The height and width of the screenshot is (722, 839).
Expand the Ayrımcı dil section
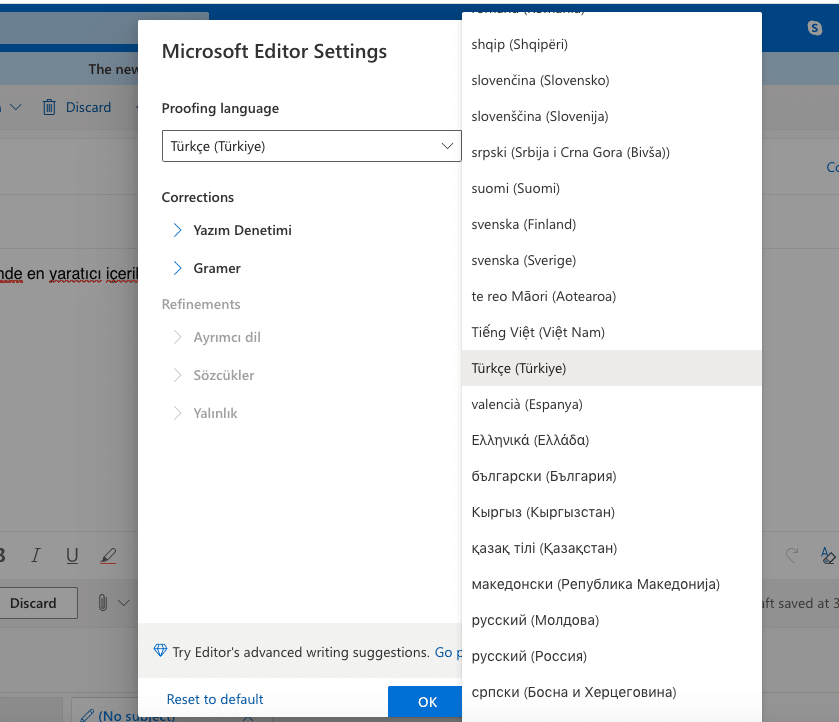point(178,337)
